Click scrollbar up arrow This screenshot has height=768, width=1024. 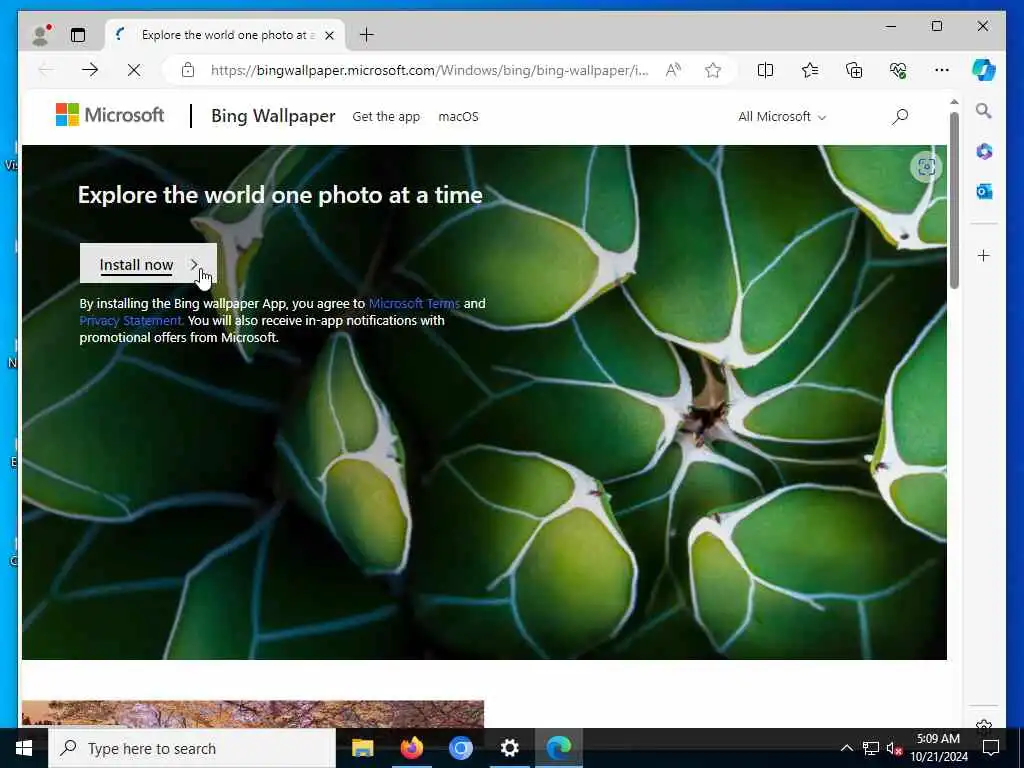(954, 102)
